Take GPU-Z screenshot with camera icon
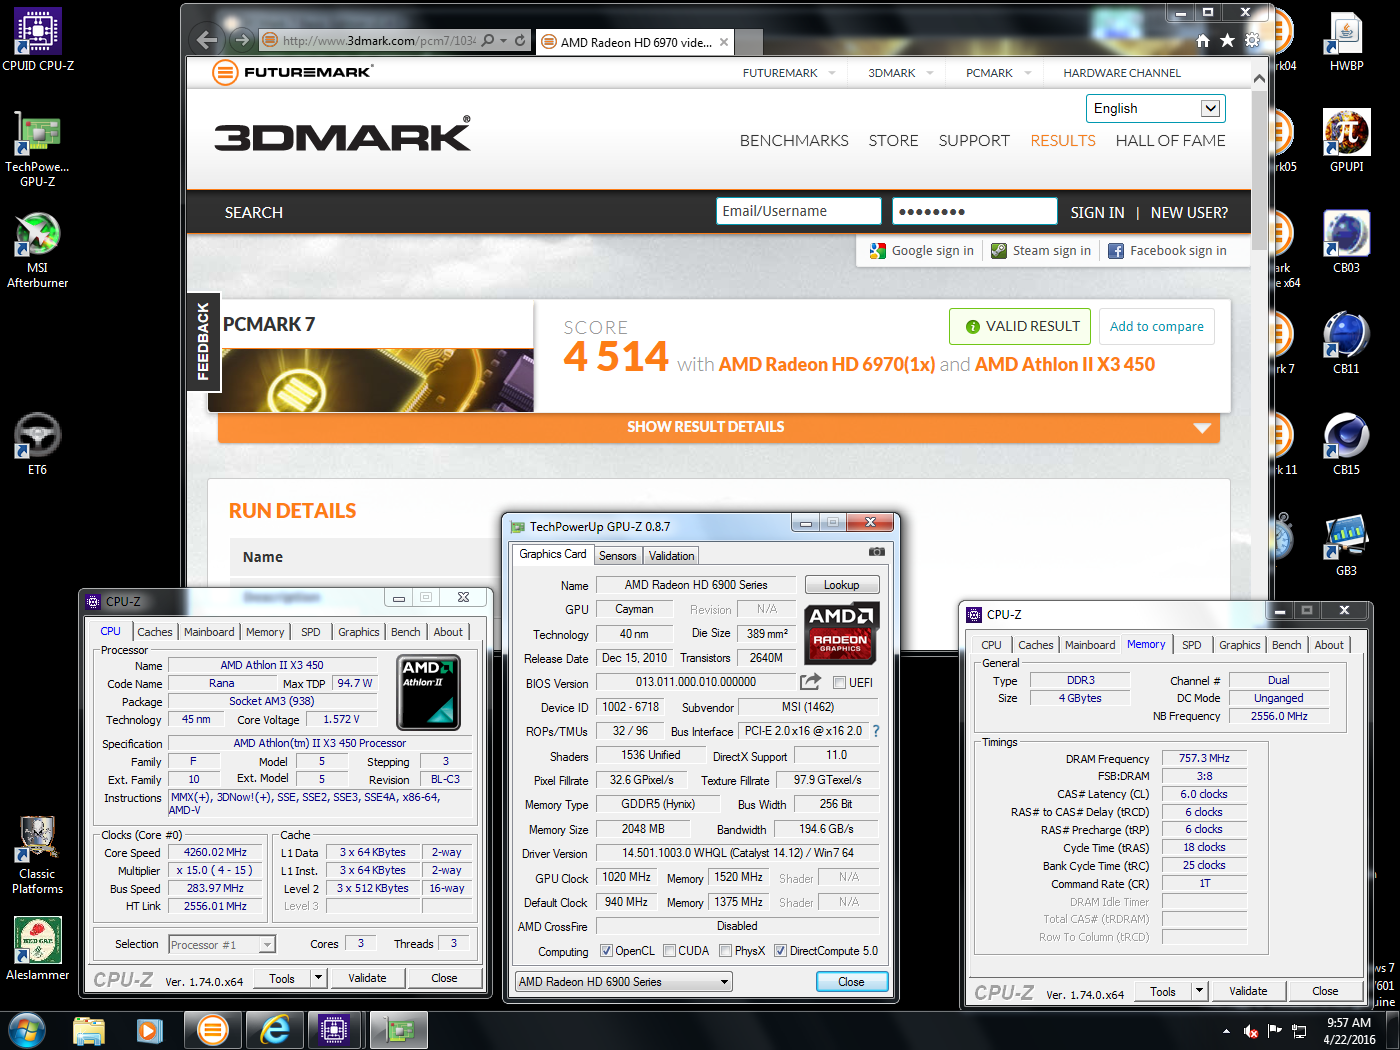This screenshot has height=1050, width=1400. (876, 552)
